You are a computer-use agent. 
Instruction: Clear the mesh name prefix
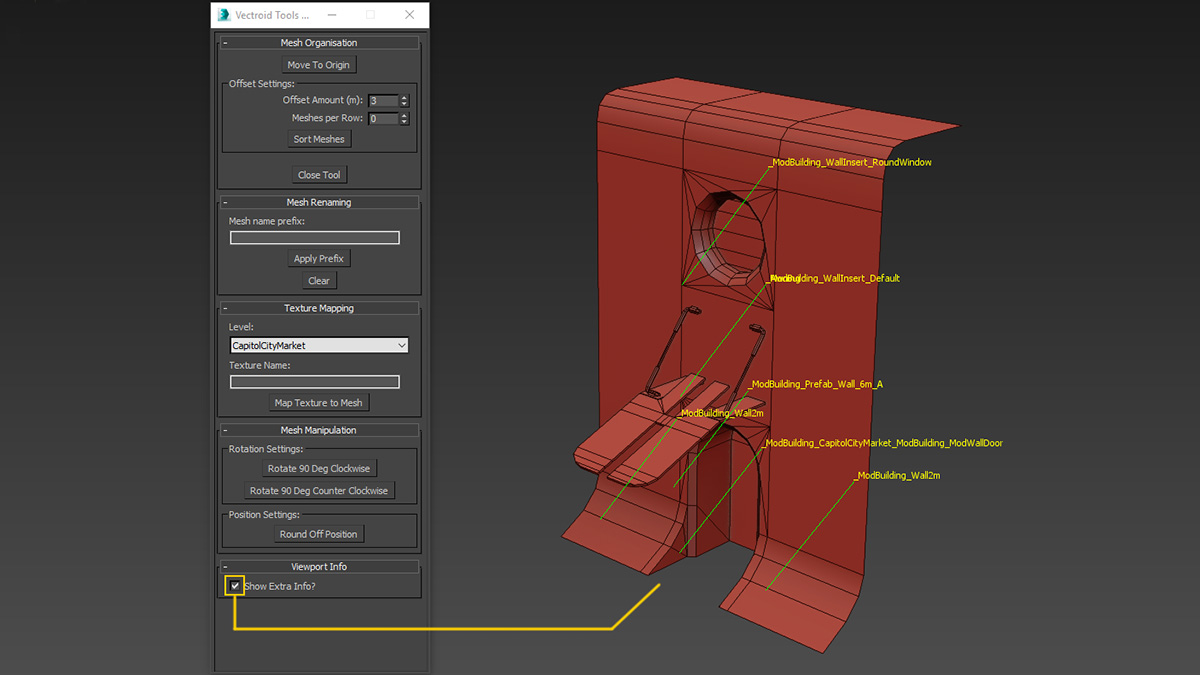(319, 281)
